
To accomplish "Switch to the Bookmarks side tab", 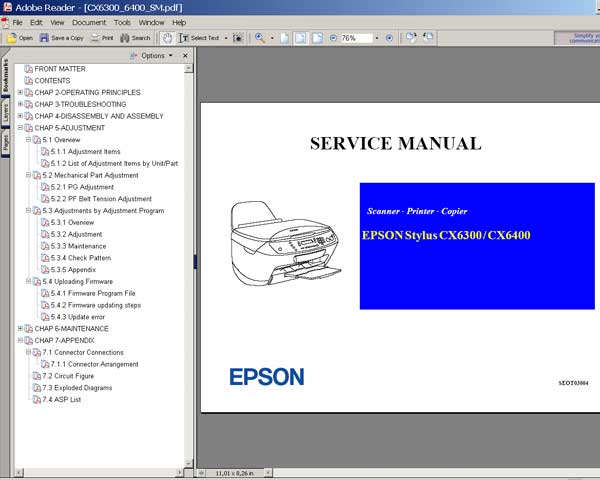I will point(5,75).
